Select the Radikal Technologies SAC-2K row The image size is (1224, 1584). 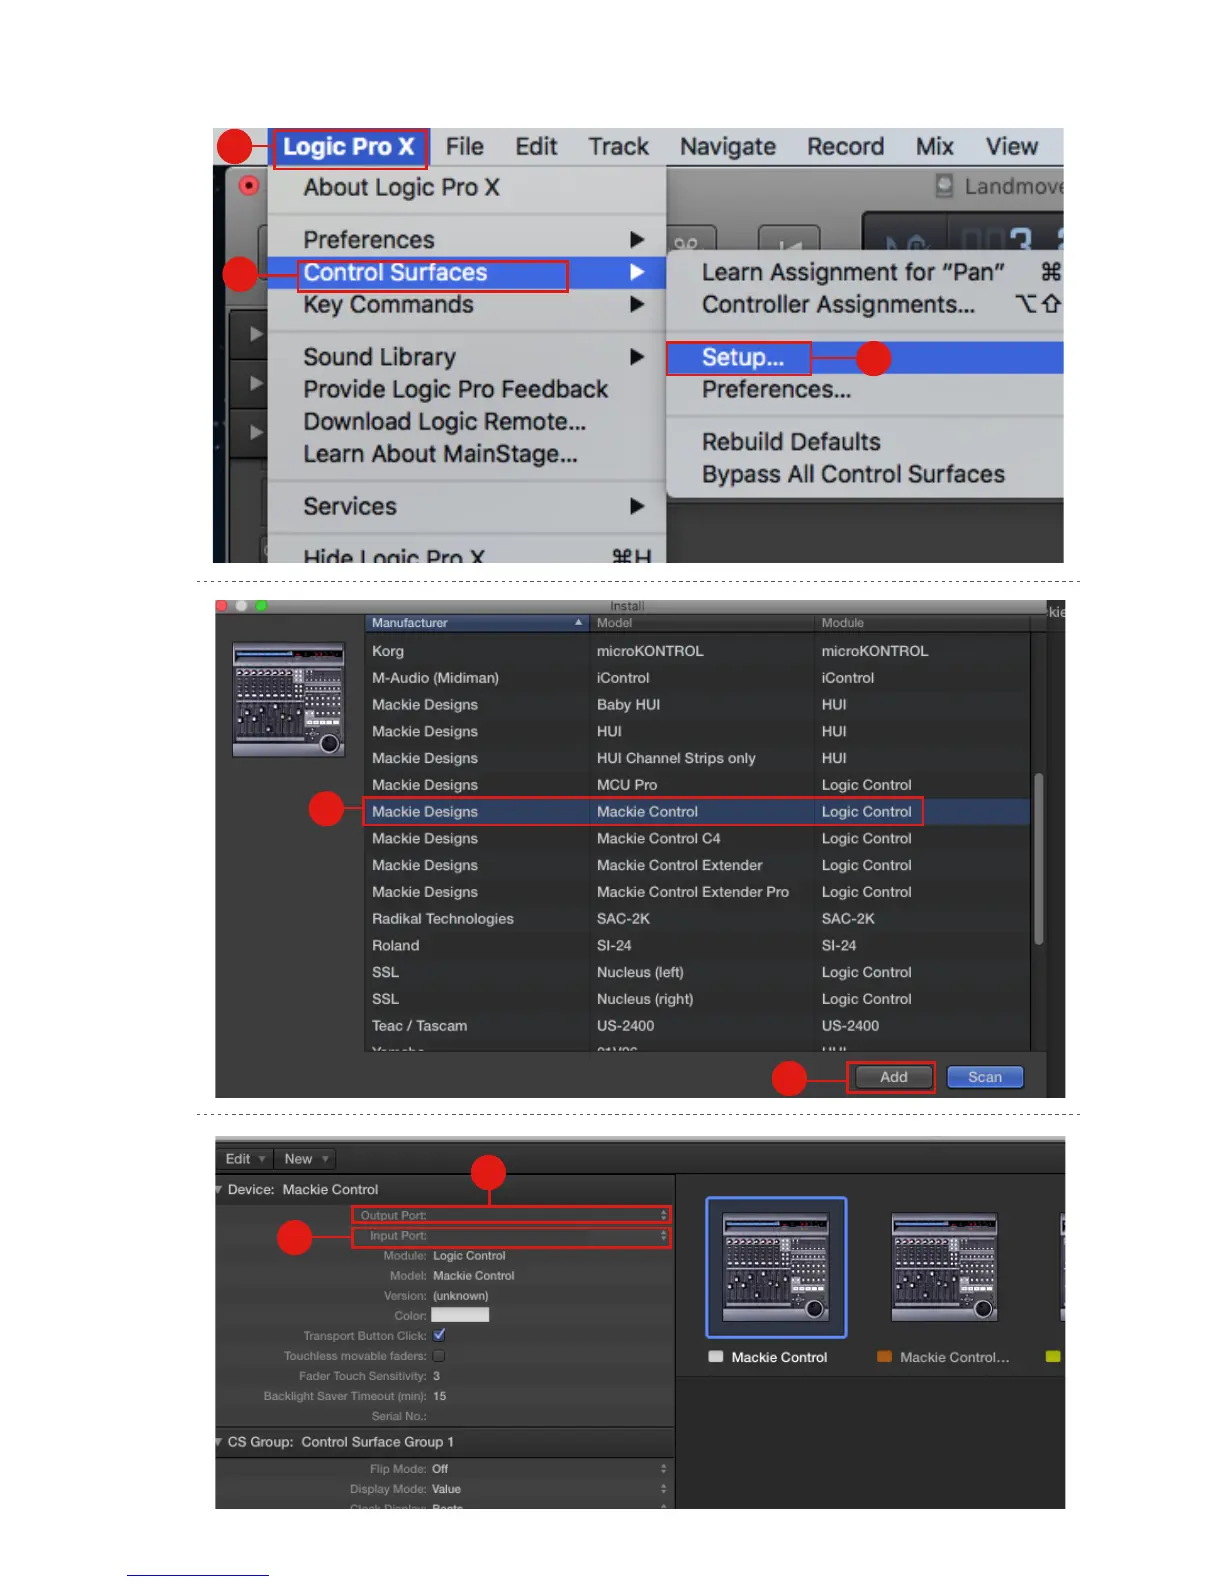coord(697,919)
